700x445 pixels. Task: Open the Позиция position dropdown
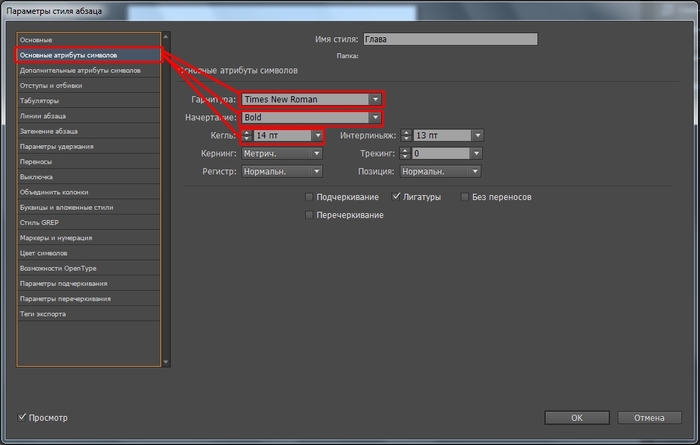pyautogui.click(x=478, y=171)
